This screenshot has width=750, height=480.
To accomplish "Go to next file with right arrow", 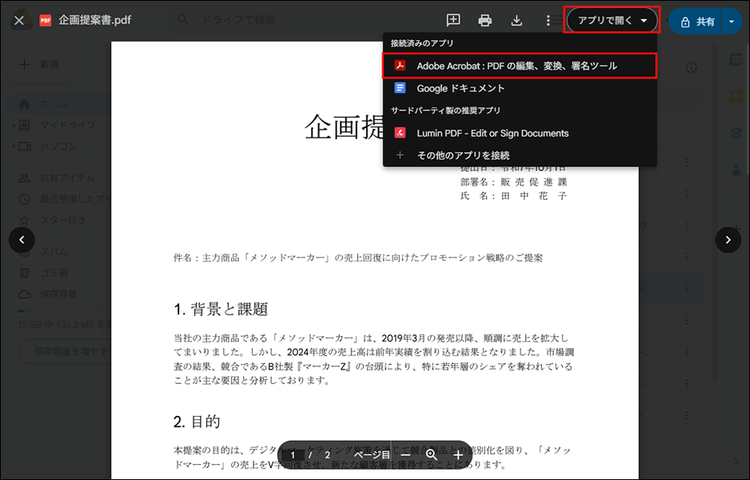I will point(727,239).
